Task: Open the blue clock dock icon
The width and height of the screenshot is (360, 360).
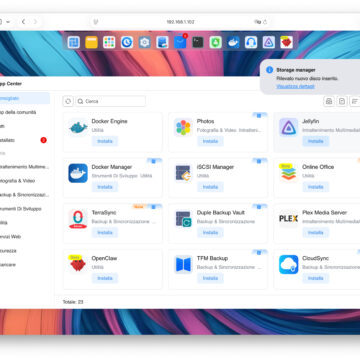Action: coord(127,42)
